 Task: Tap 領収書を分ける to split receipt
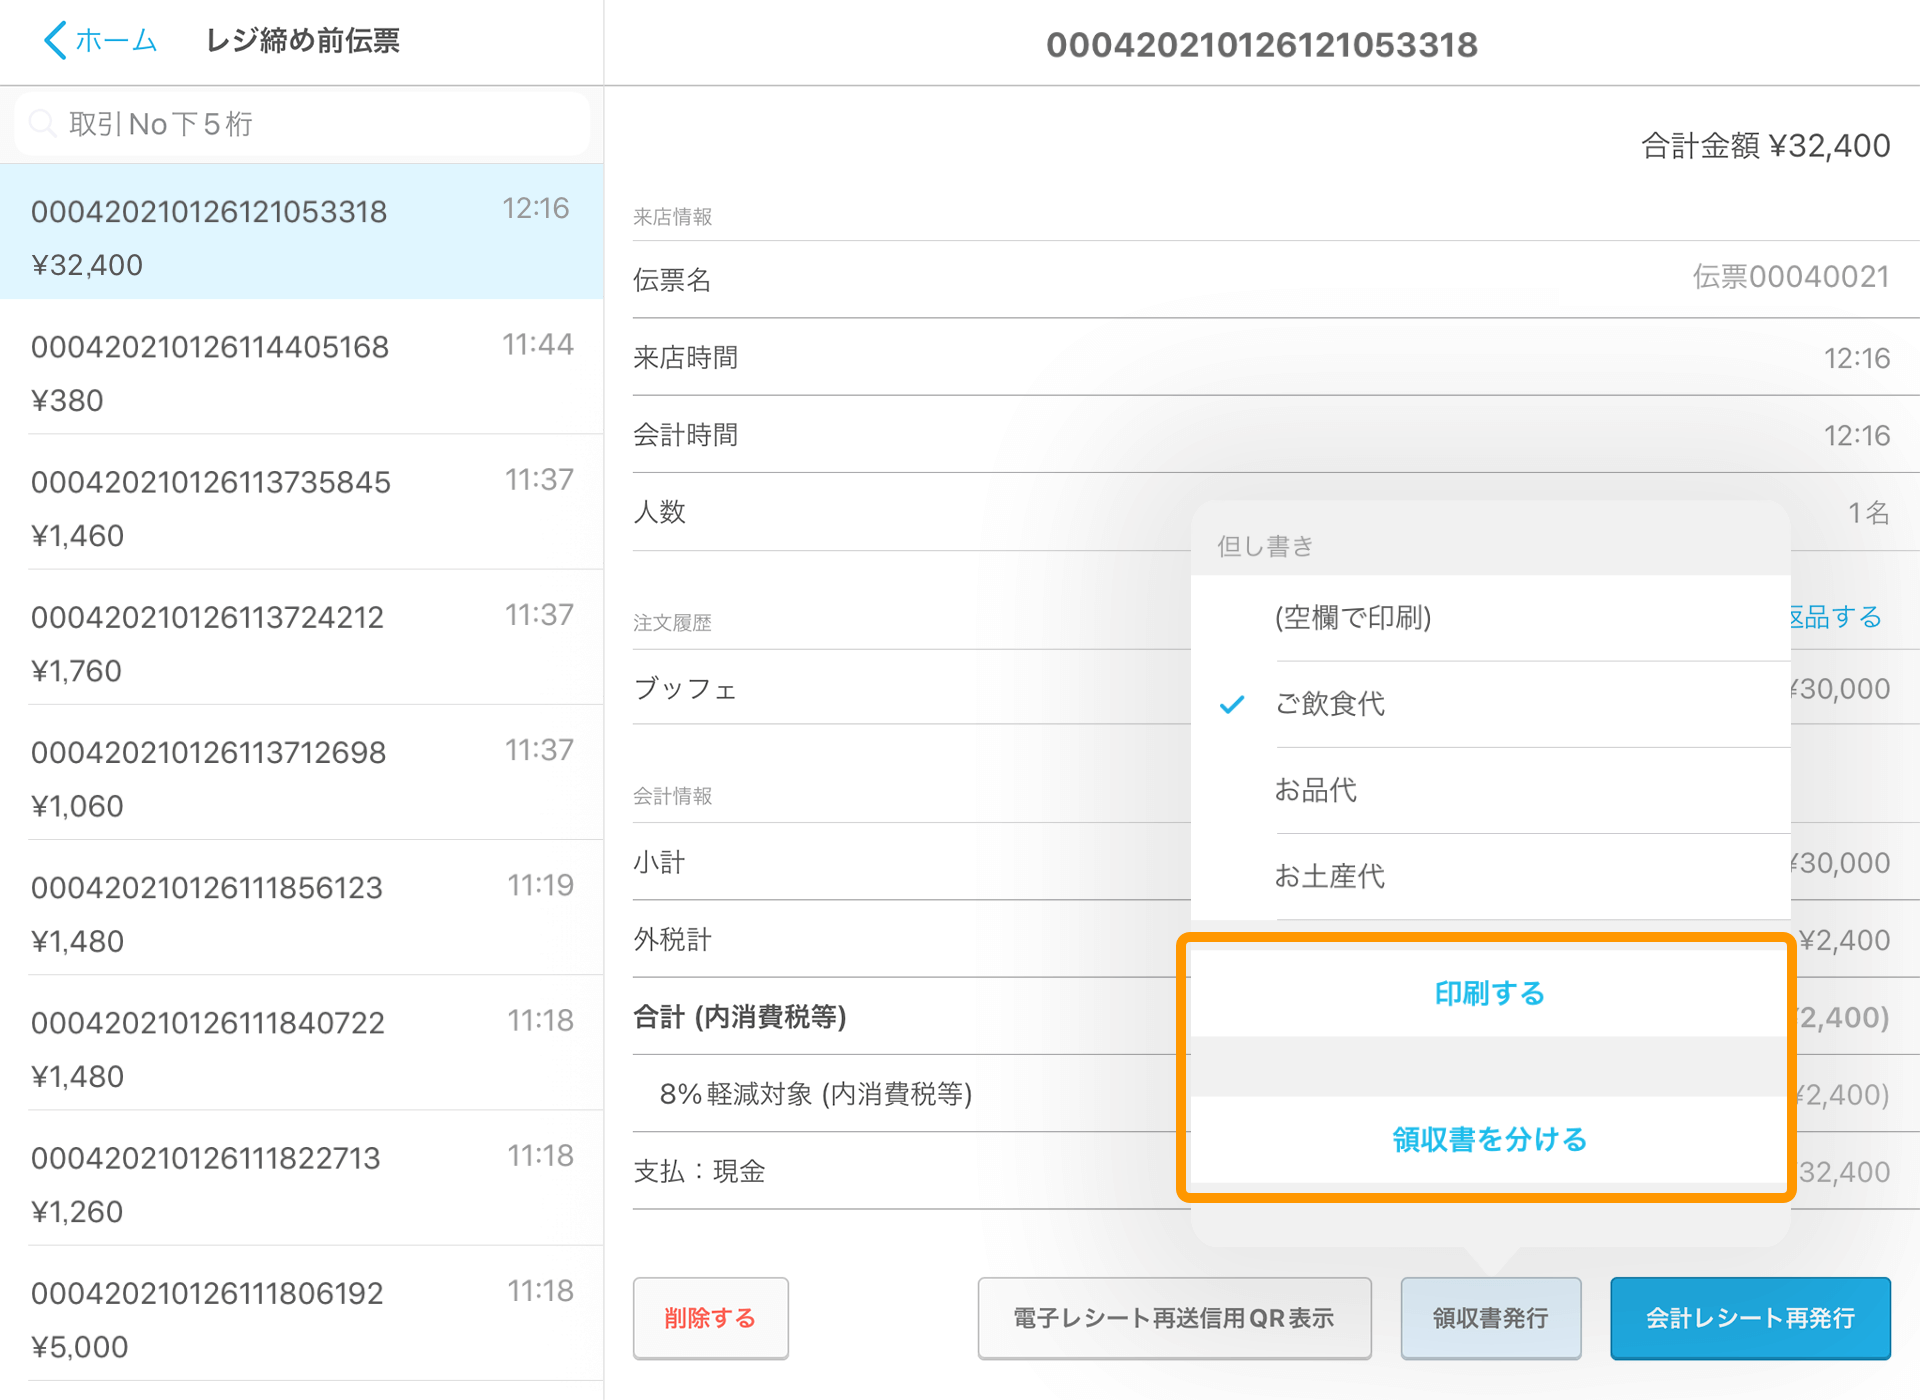click(1489, 1139)
